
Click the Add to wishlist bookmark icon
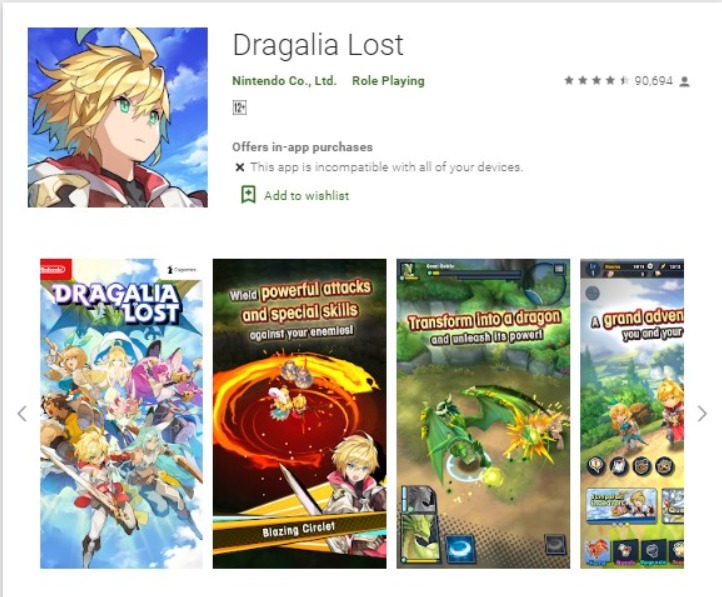[x=249, y=195]
